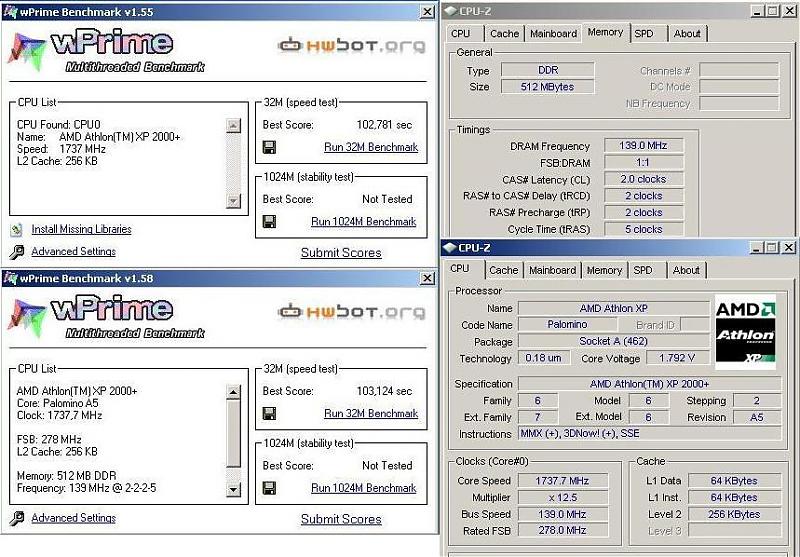The image size is (800, 557).
Task: Open Submit Scores in wPrime v1.55
Action: point(341,253)
